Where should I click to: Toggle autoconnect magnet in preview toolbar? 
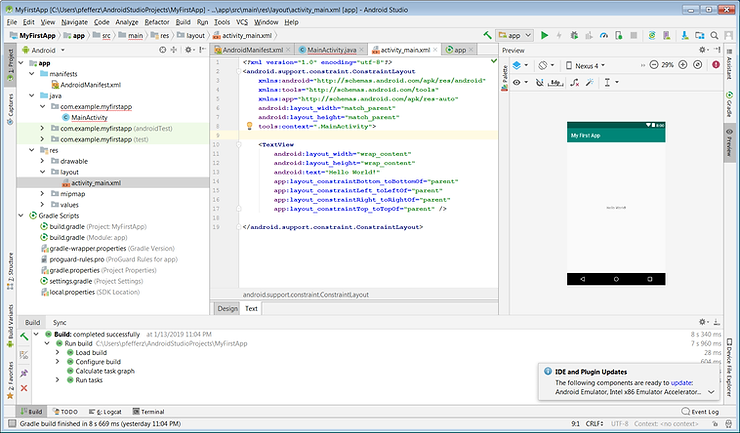pos(539,83)
